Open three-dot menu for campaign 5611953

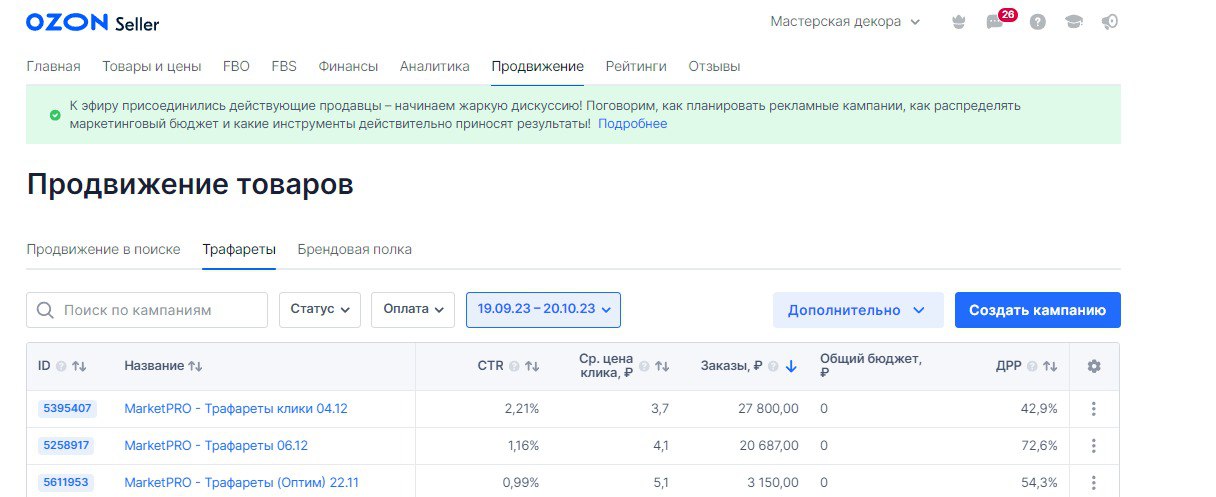click(1094, 483)
